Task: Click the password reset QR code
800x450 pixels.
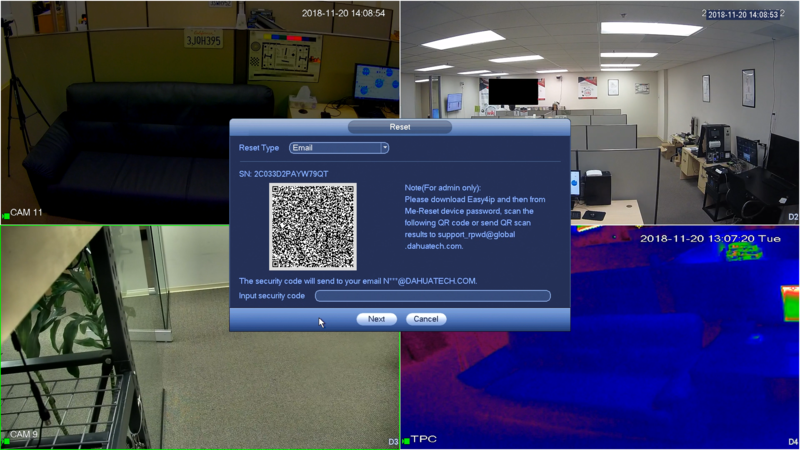Action: click(313, 227)
